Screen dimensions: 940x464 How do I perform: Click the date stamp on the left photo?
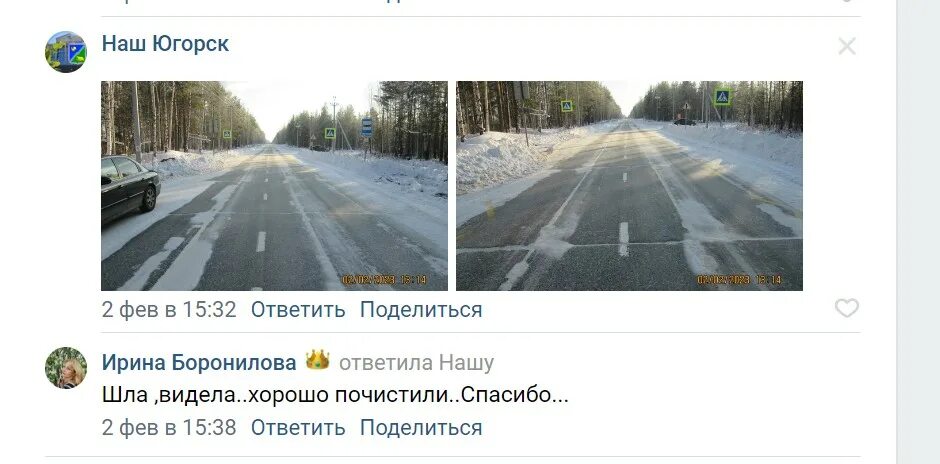384,279
